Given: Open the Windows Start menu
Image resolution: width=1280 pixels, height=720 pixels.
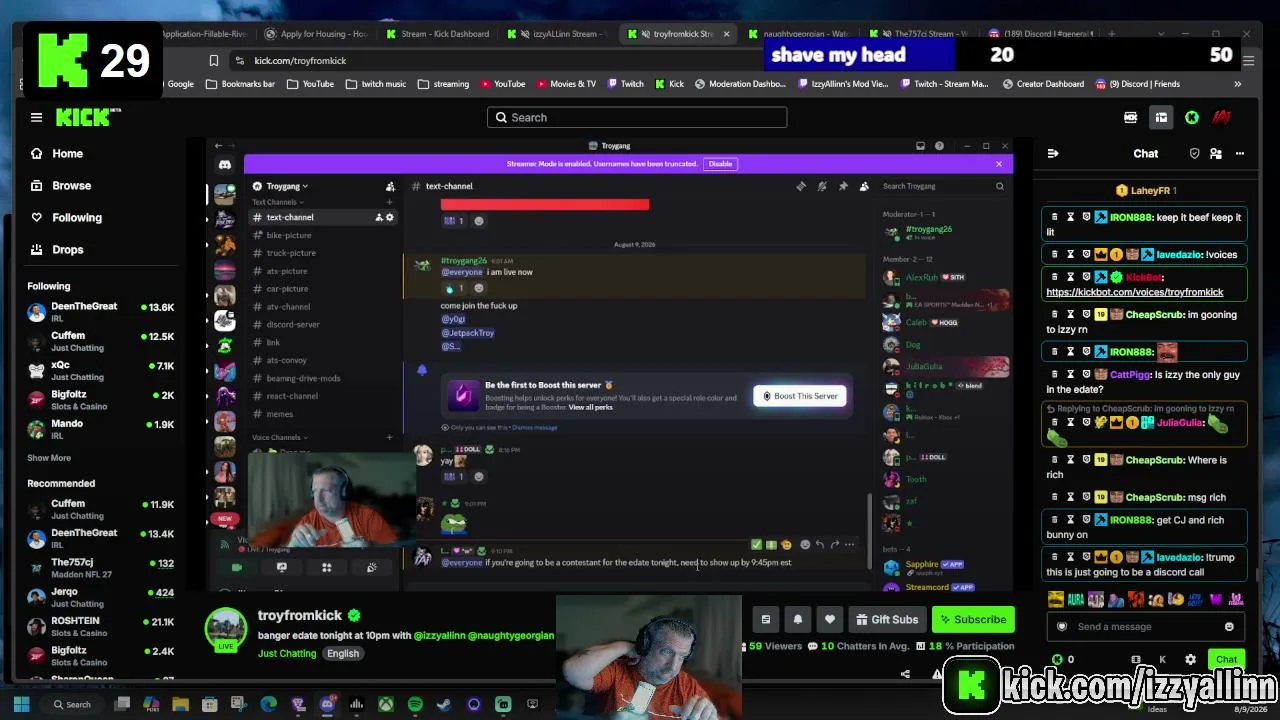Looking at the screenshot, I should click(21, 704).
